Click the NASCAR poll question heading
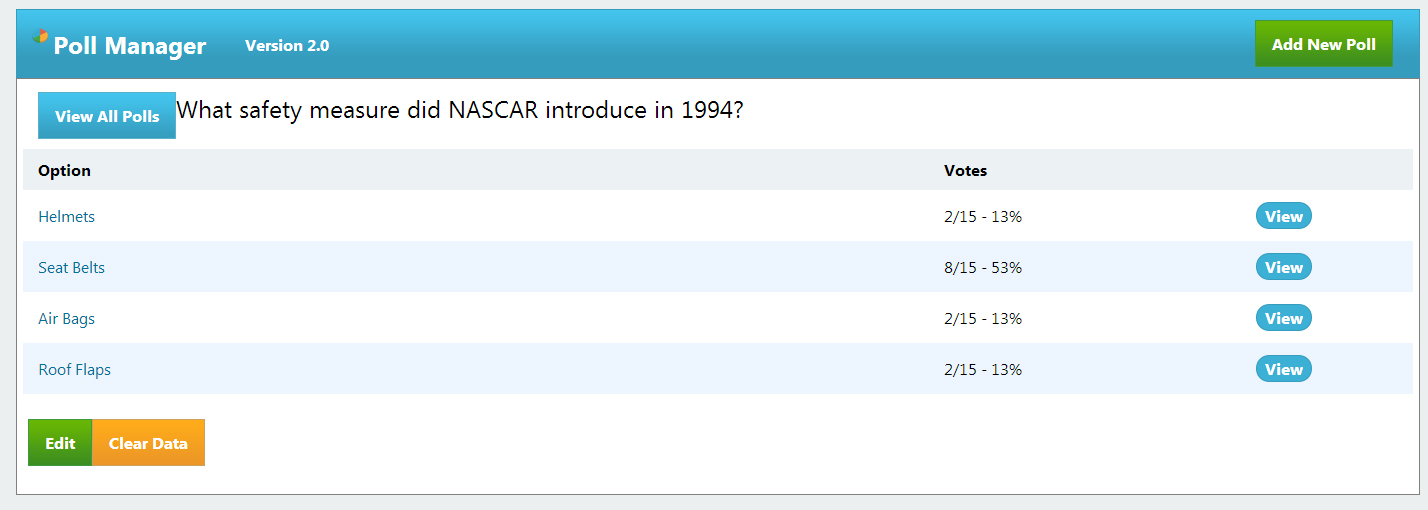This screenshot has width=1428, height=510. (460, 110)
